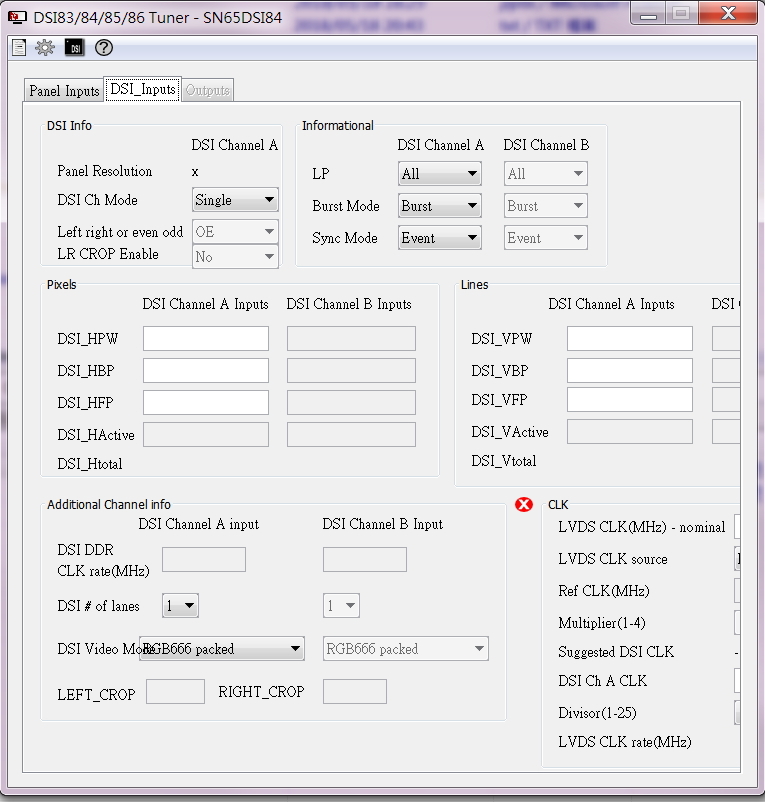The width and height of the screenshot is (765, 802).
Task: Click the greyed-out Outputs tab
Action: click(207, 91)
